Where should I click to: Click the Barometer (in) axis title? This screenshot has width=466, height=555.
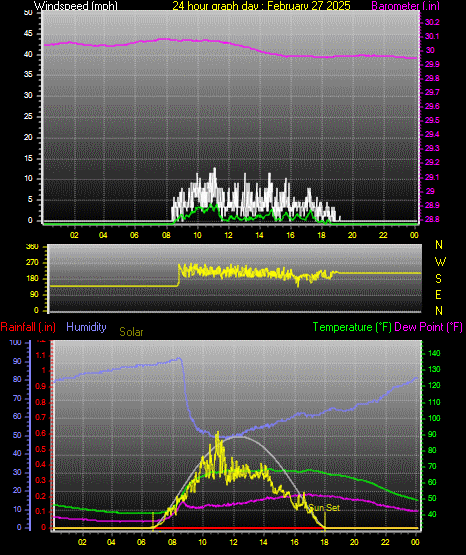coord(405,6)
